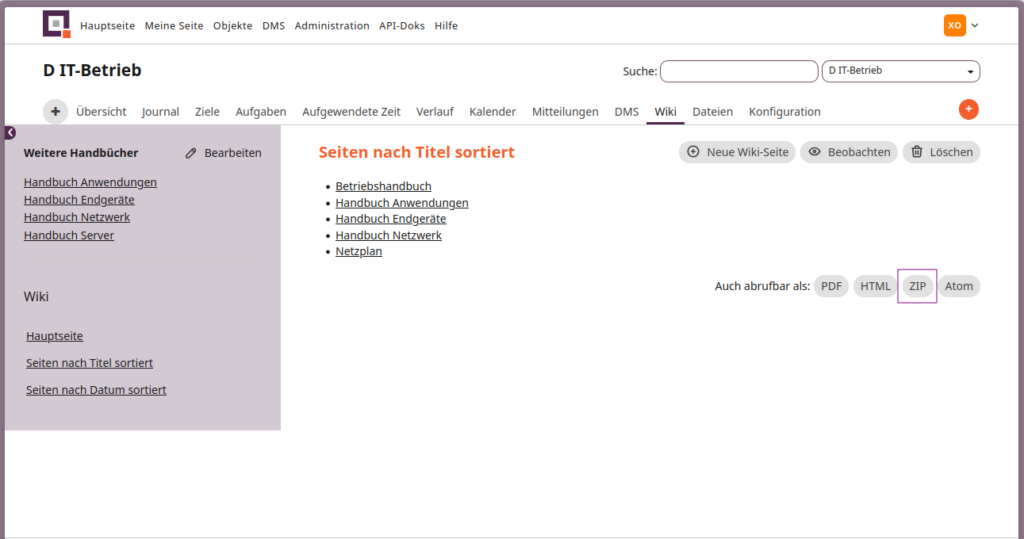Open the Betriebshandbuch wiki page
The image size is (1024, 539).
(383, 186)
